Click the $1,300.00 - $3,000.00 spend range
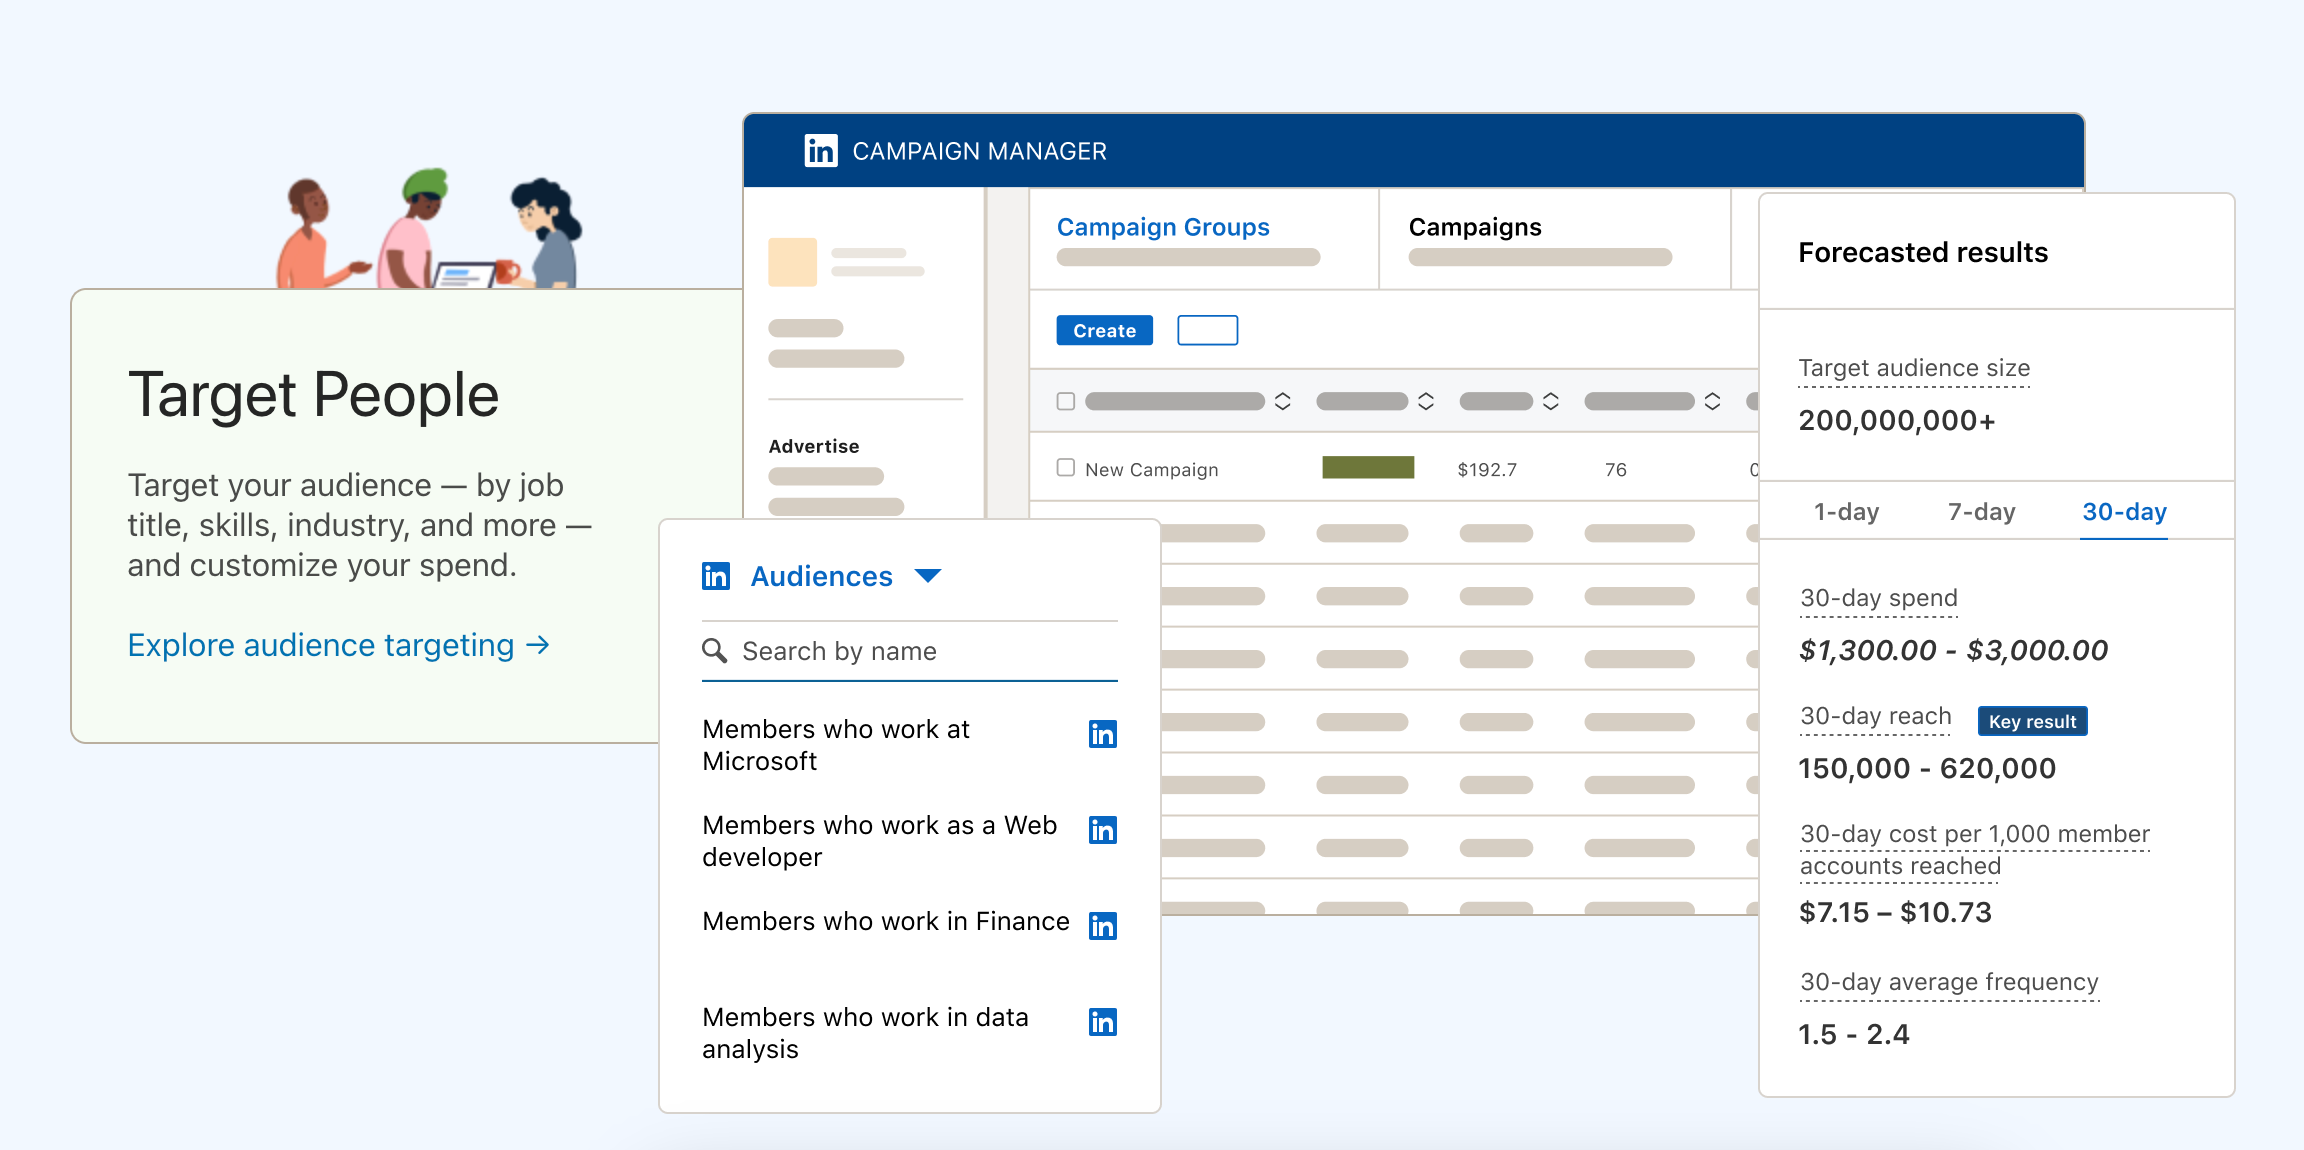The width and height of the screenshot is (2304, 1150). 1953,650
